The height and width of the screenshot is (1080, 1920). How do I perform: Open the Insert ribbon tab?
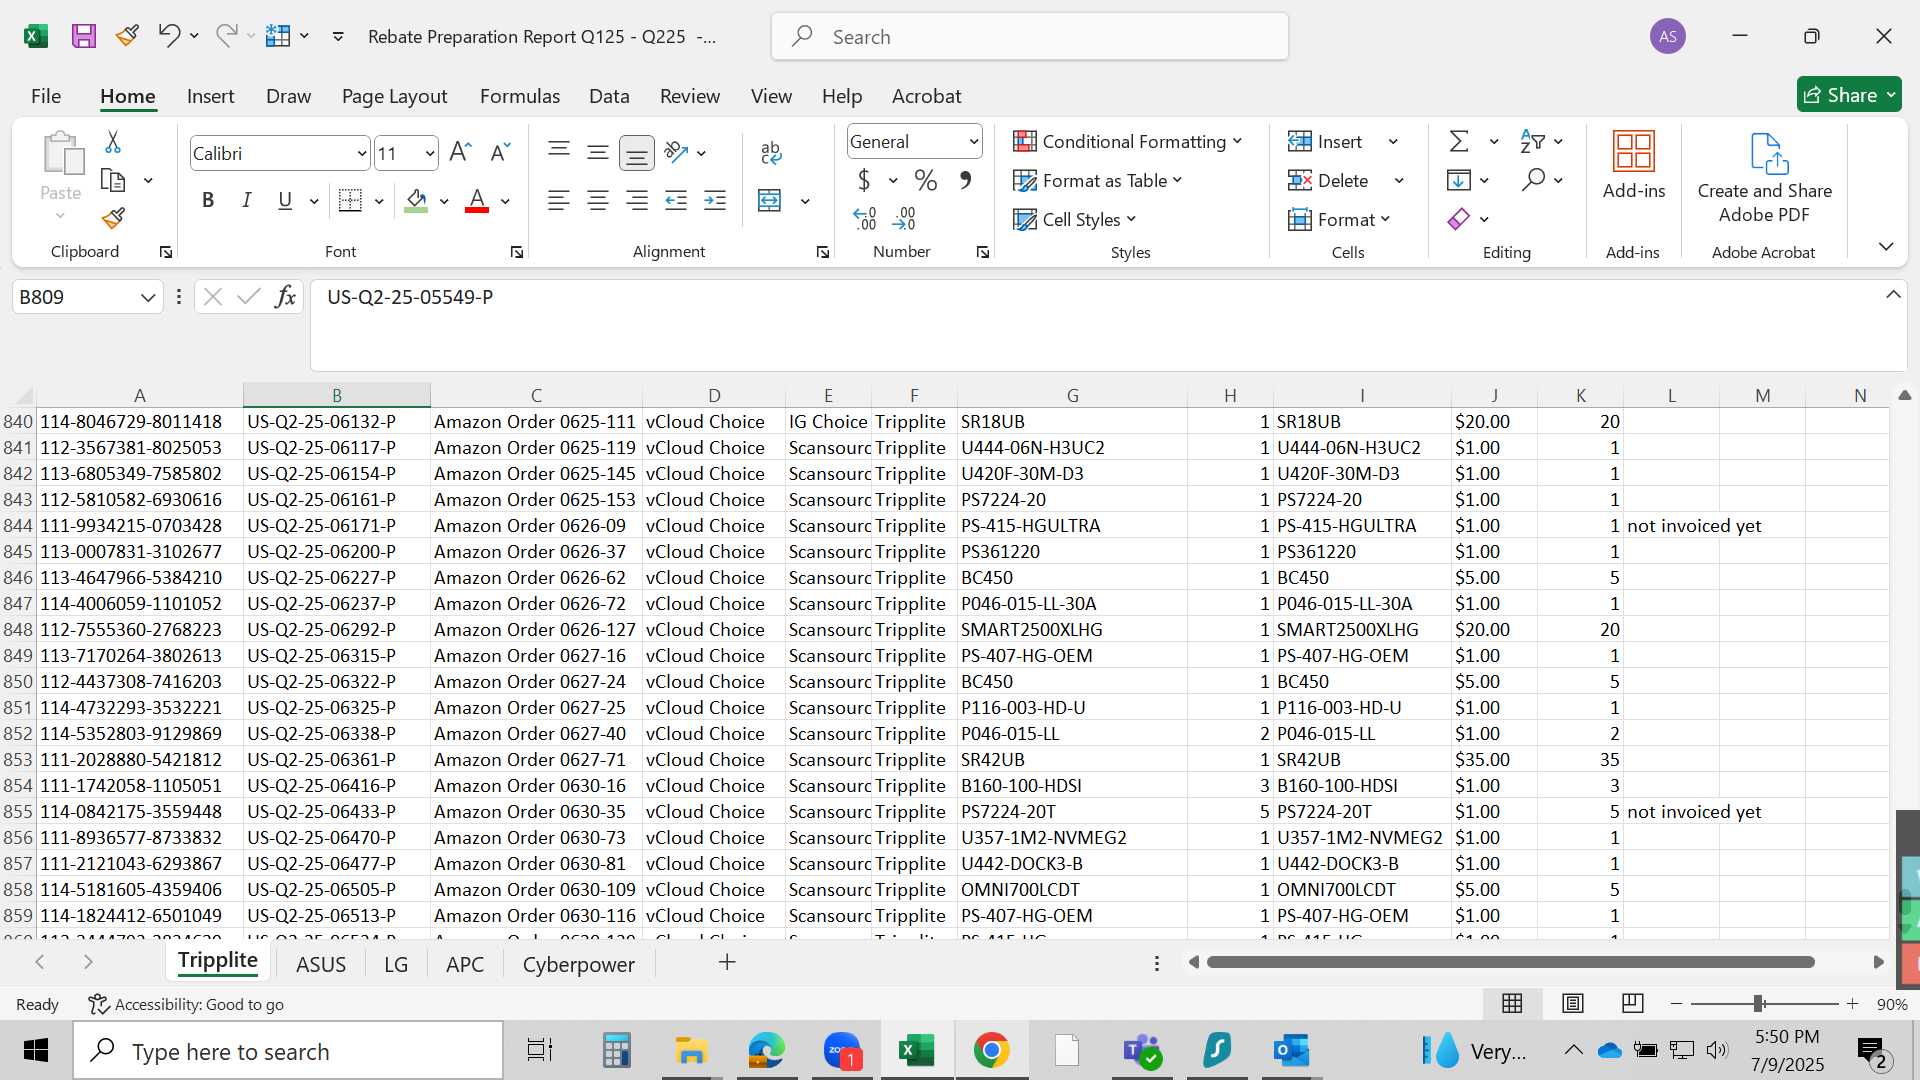(211, 96)
